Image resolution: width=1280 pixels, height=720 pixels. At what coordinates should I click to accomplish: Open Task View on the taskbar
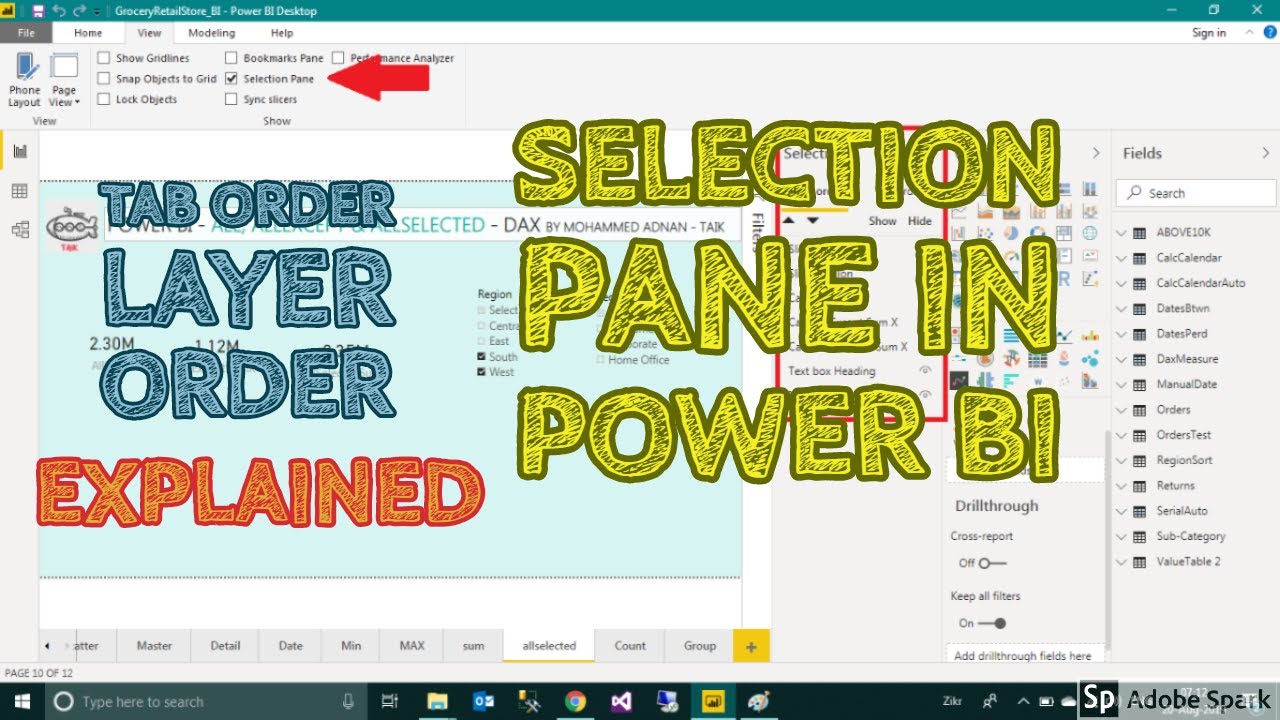pos(391,701)
